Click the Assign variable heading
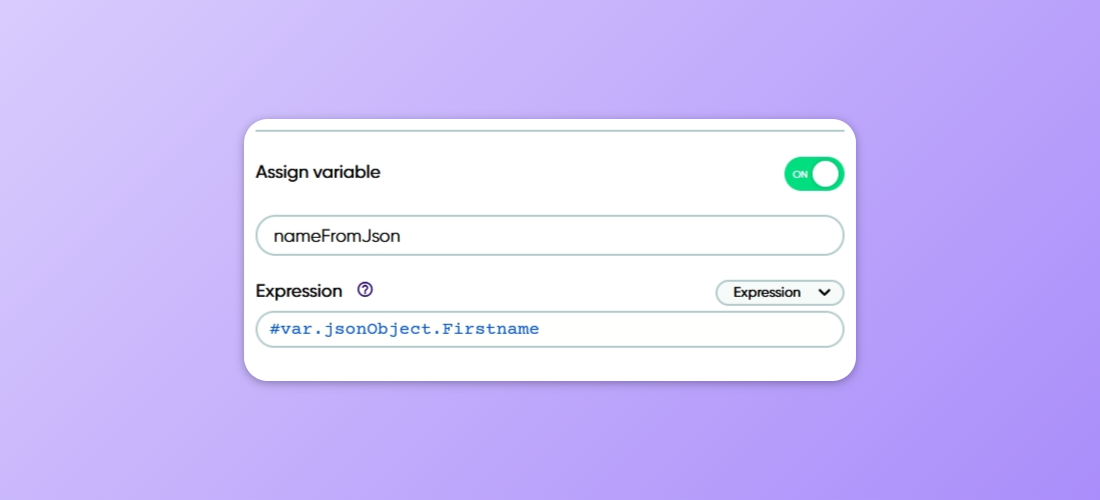 pyautogui.click(x=318, y=172)
